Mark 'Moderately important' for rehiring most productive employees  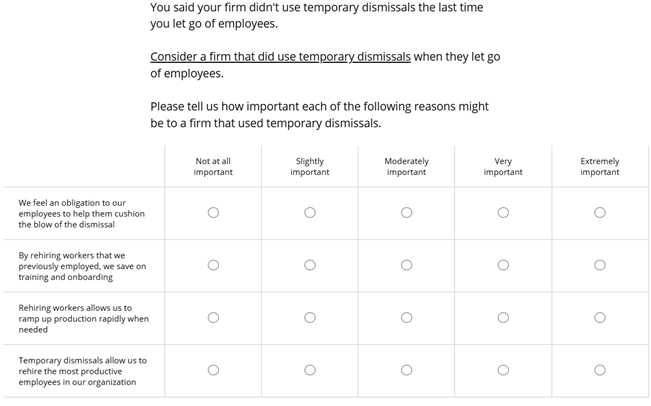click(x=406, y=370)
